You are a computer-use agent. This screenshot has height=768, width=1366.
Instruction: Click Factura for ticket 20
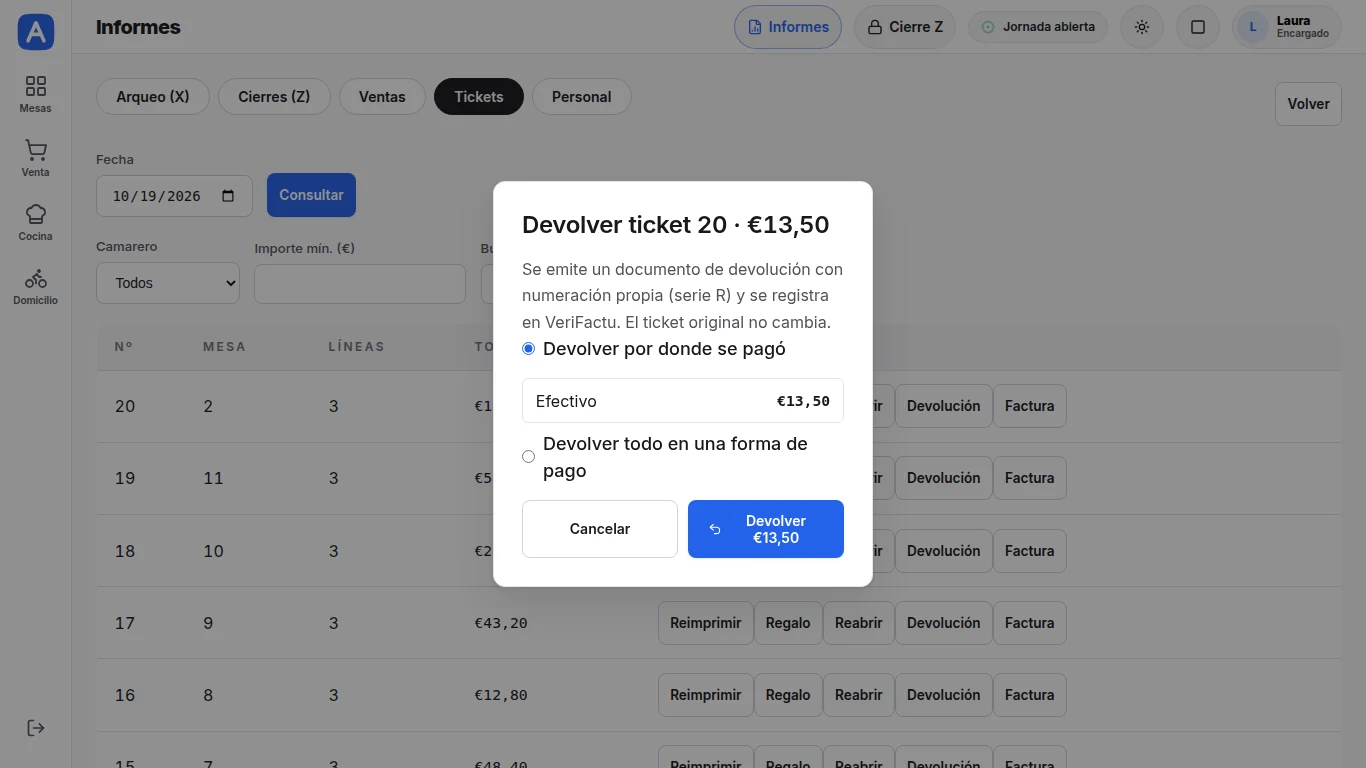click(1030, 406)
